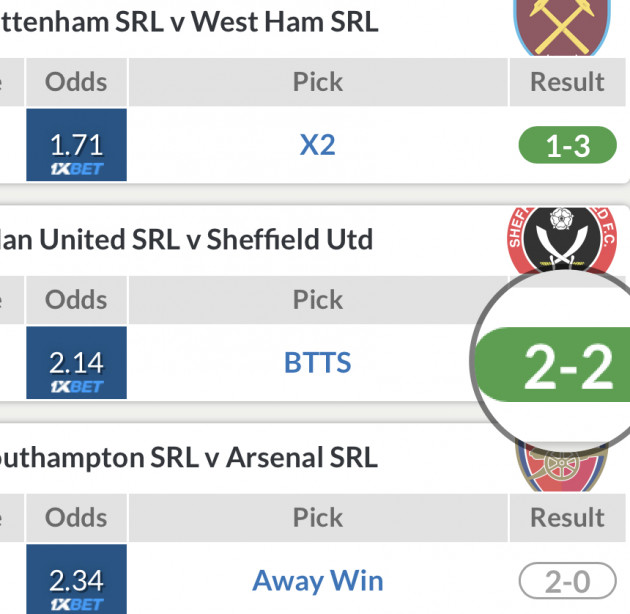Open Southampton SRL v Arsenal SRL match

click(190, 457)
